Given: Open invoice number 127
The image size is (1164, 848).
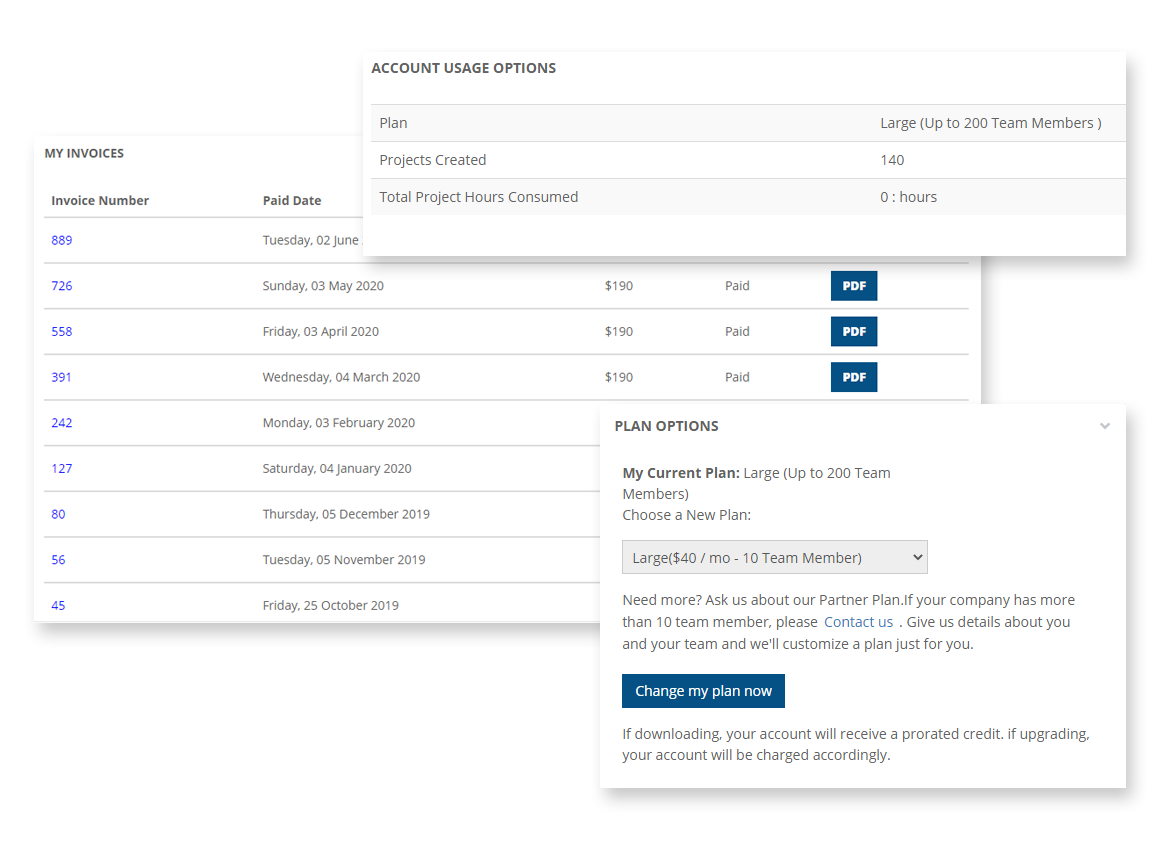Looking at the screenshot, I should pyautogui.click(x=62, y=469).
